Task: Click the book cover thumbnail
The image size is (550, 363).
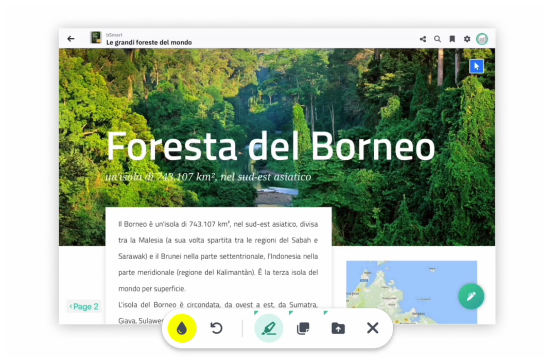Action: (96, 38)
